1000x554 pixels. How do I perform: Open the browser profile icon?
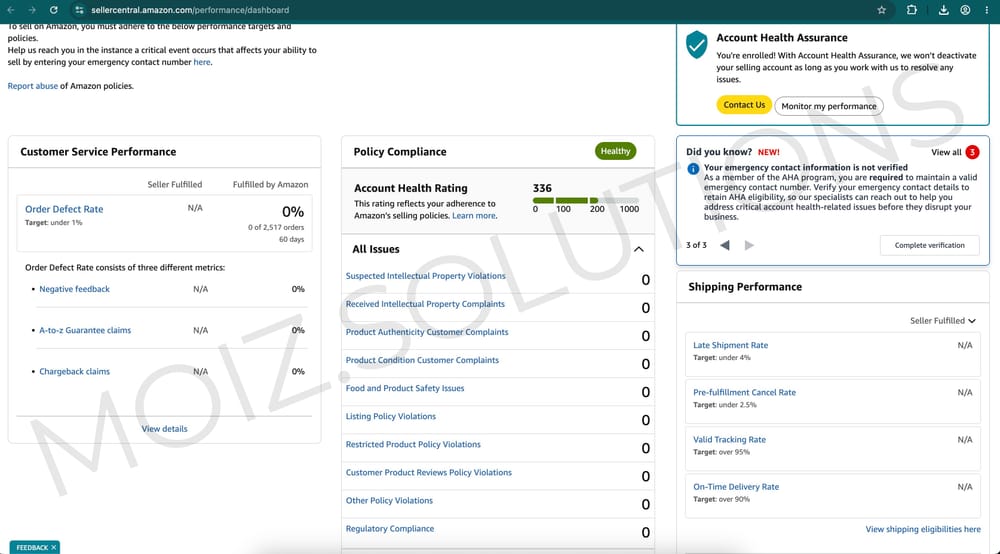(x=965, y=10)
